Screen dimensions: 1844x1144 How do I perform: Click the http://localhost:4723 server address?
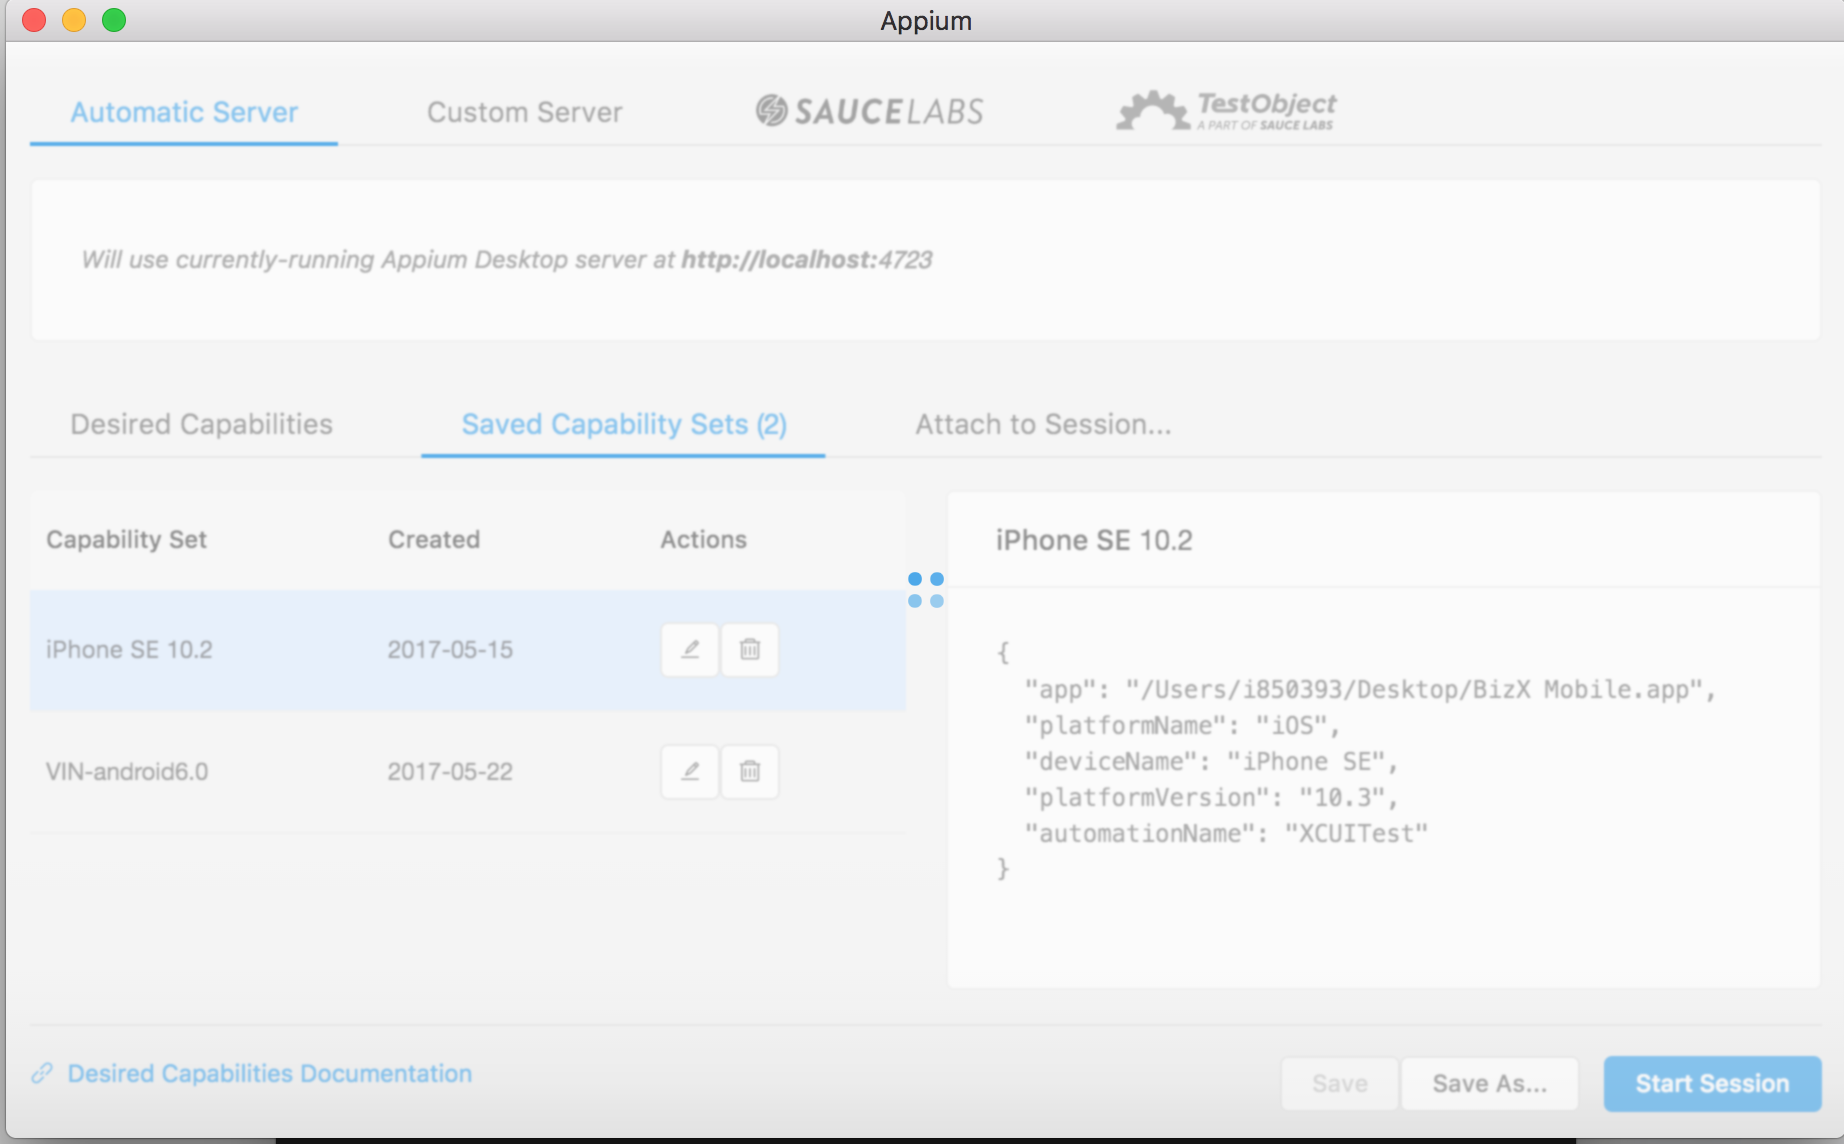pyautogui.click(x=807, y=260)
